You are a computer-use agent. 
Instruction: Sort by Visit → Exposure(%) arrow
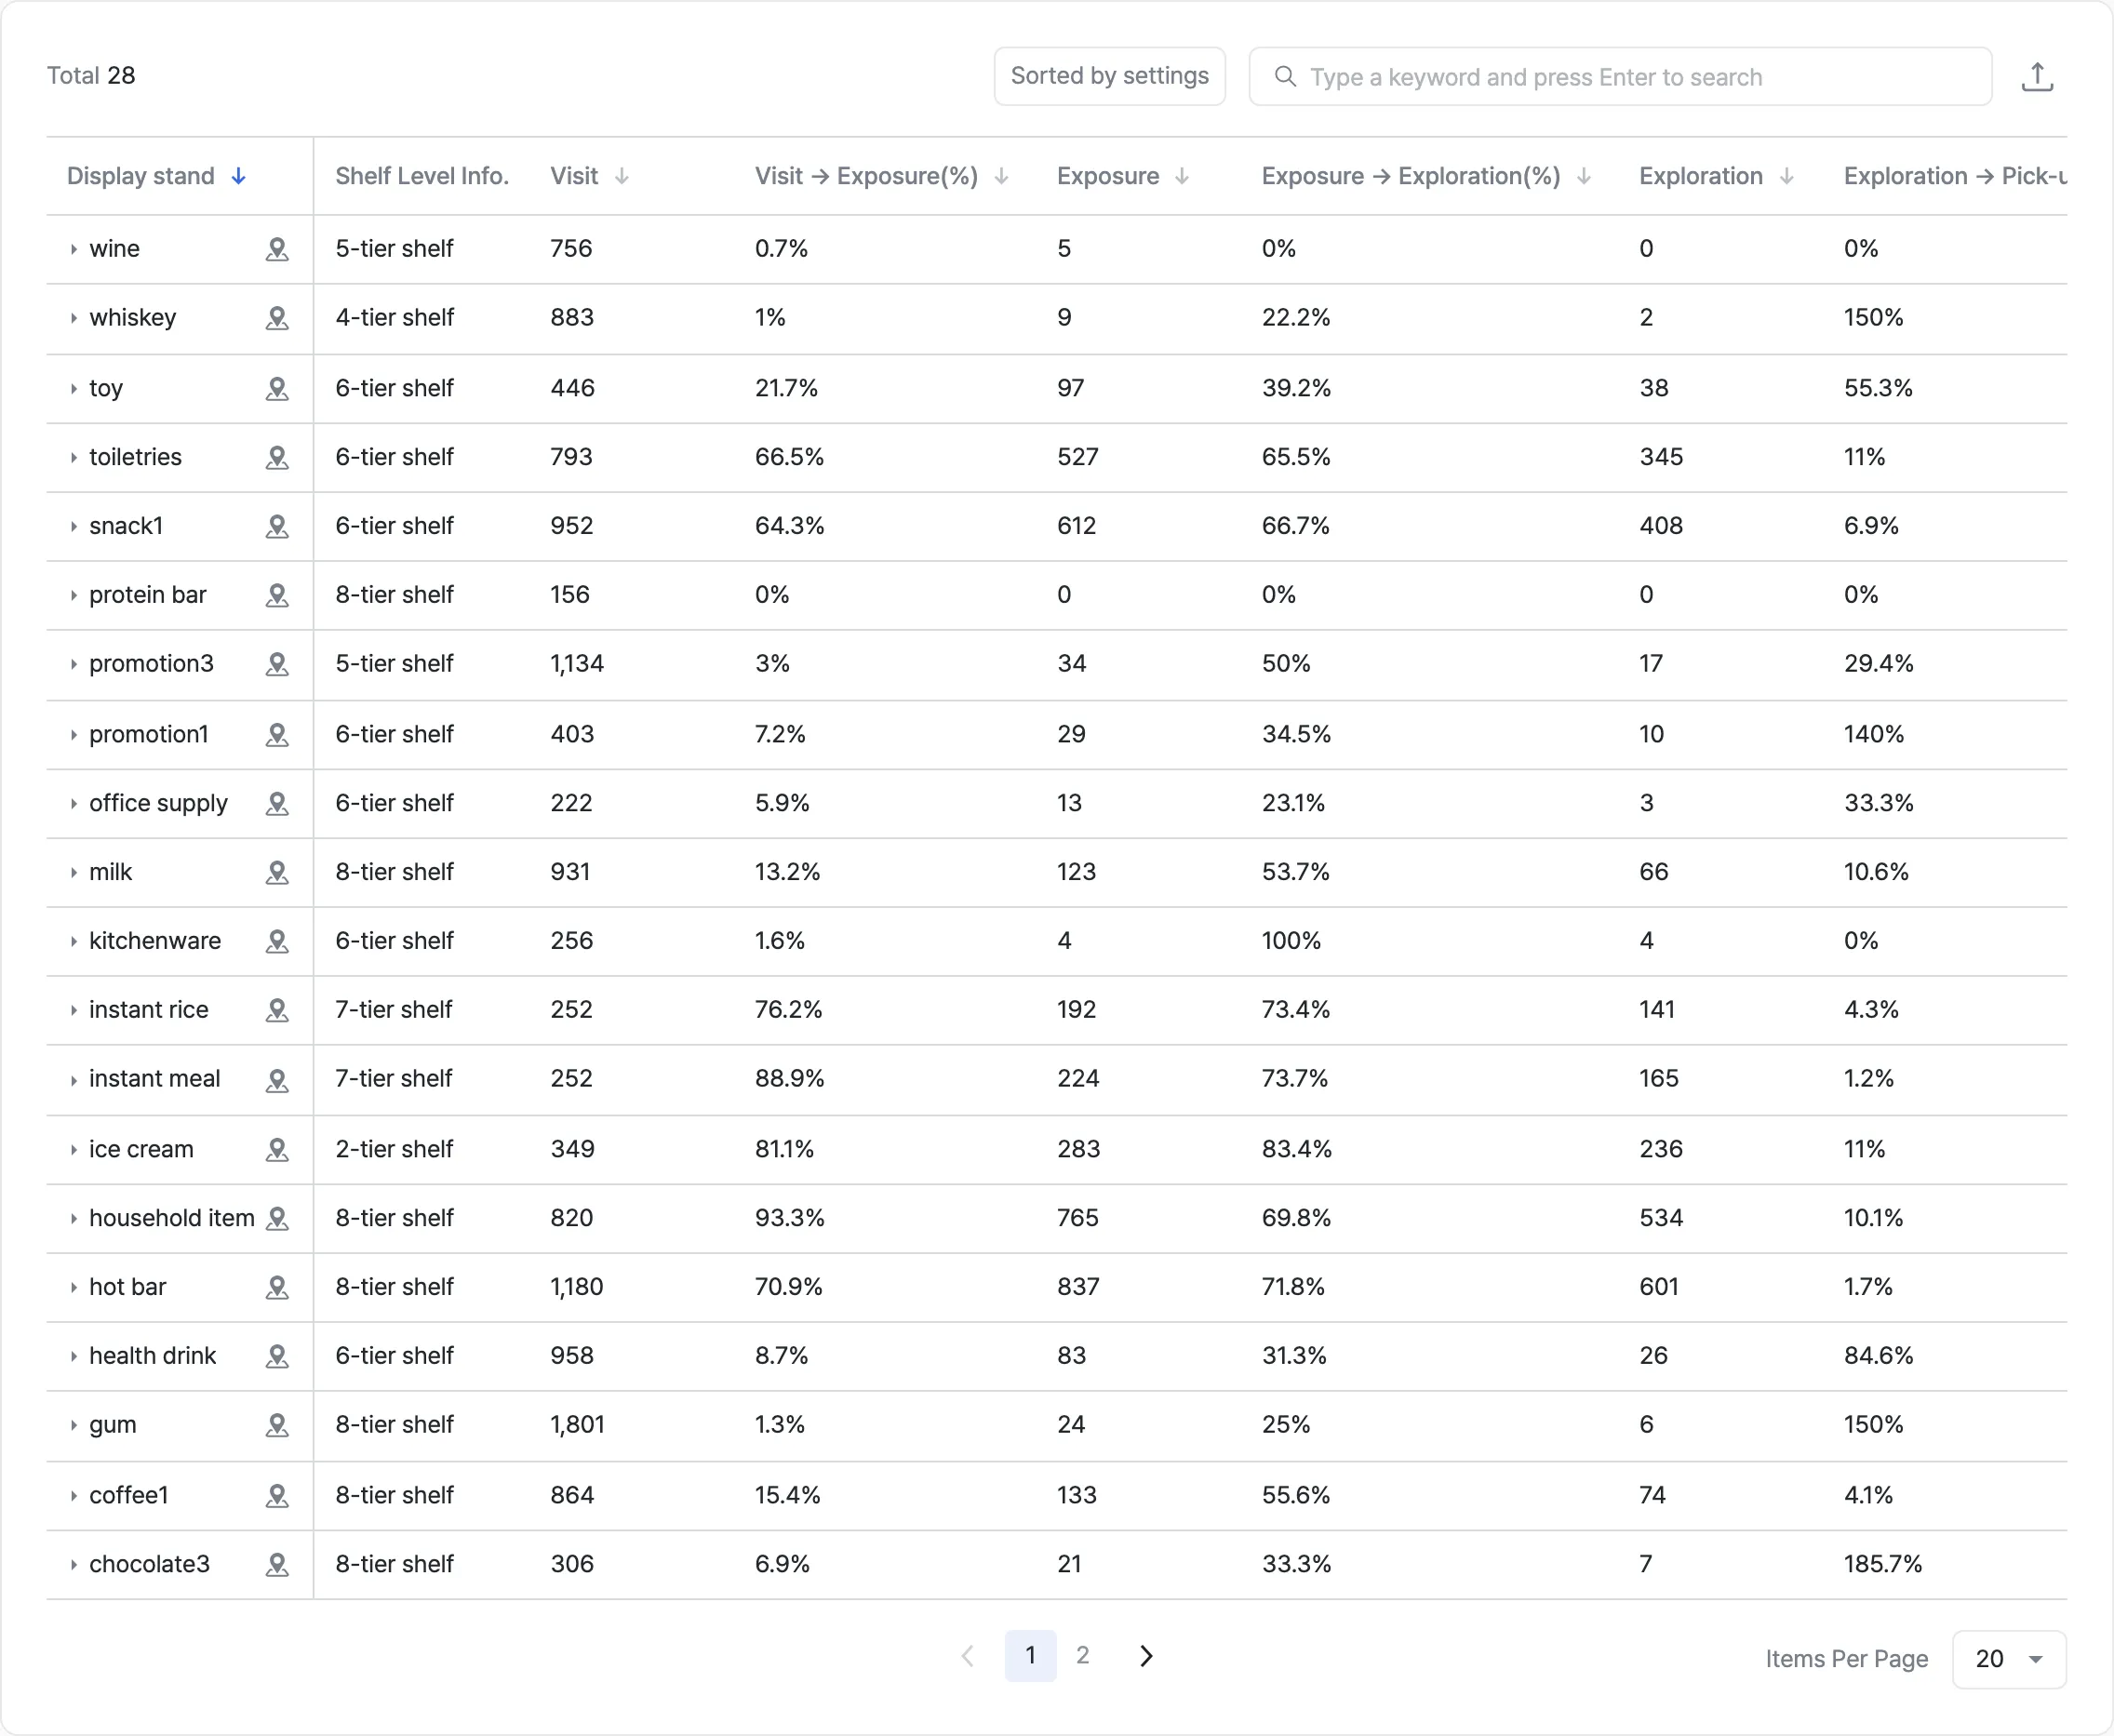pyautogui.click(x=1001, y=177)
